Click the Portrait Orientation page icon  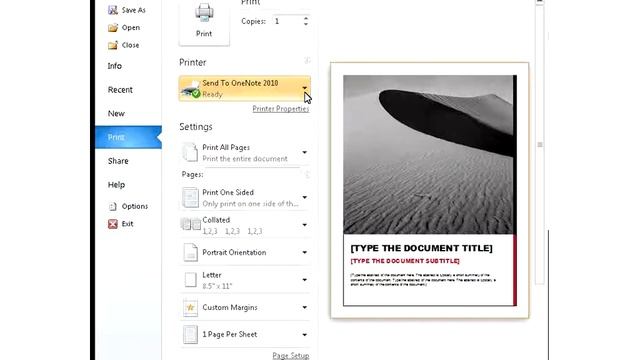point(190,252)
